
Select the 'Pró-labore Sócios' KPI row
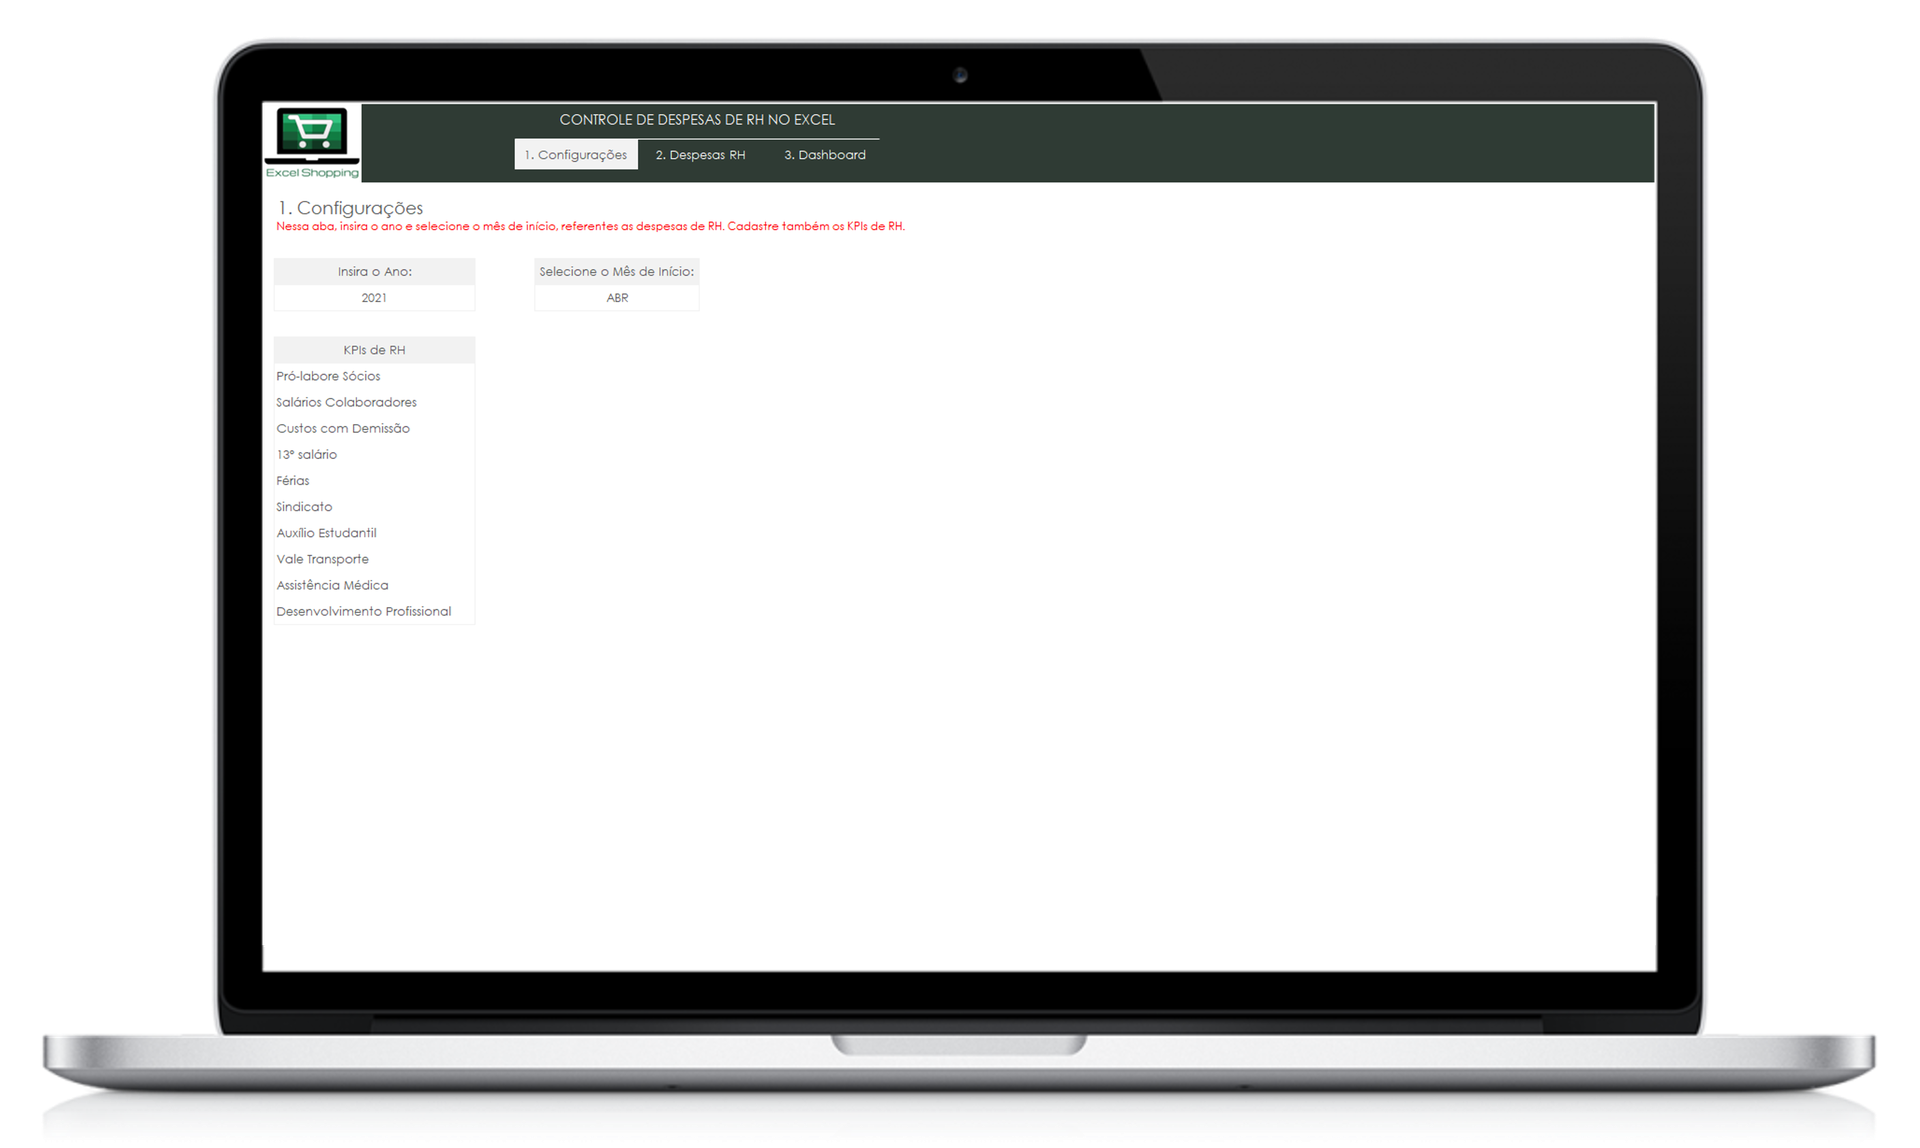click(374, 376)
